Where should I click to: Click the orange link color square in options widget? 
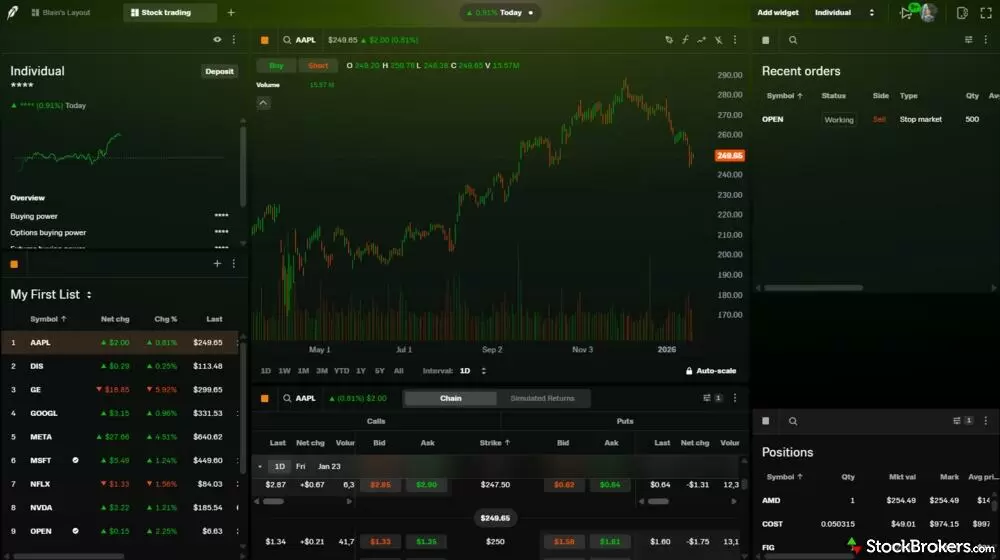coord(265,398)
